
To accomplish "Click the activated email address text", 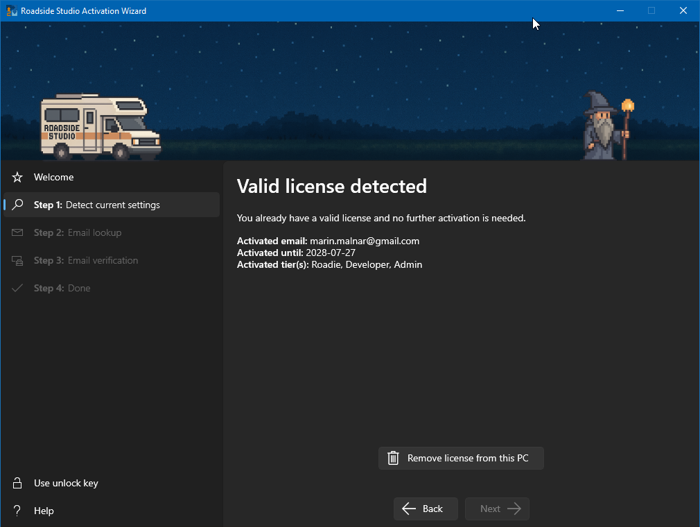I will coord(364,241).
